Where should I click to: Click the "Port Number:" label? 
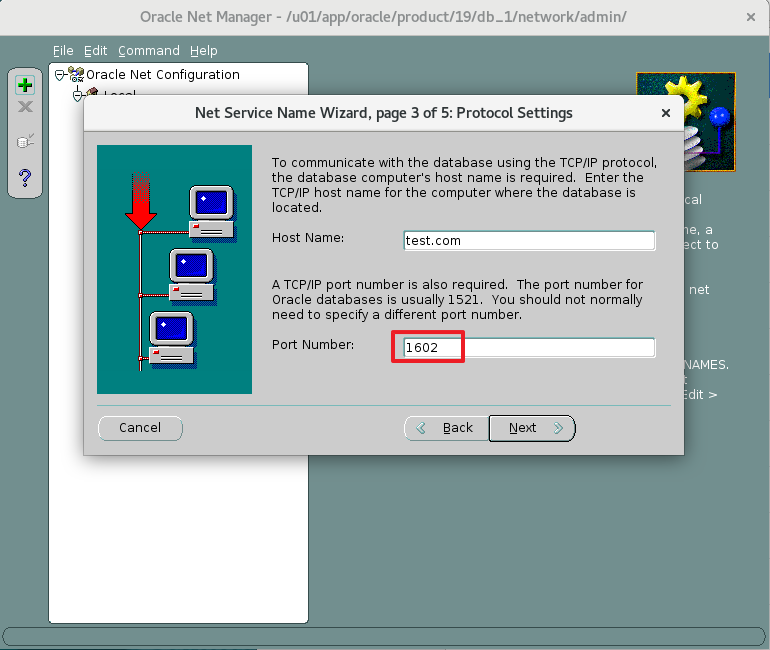click(x=313, y=345)
